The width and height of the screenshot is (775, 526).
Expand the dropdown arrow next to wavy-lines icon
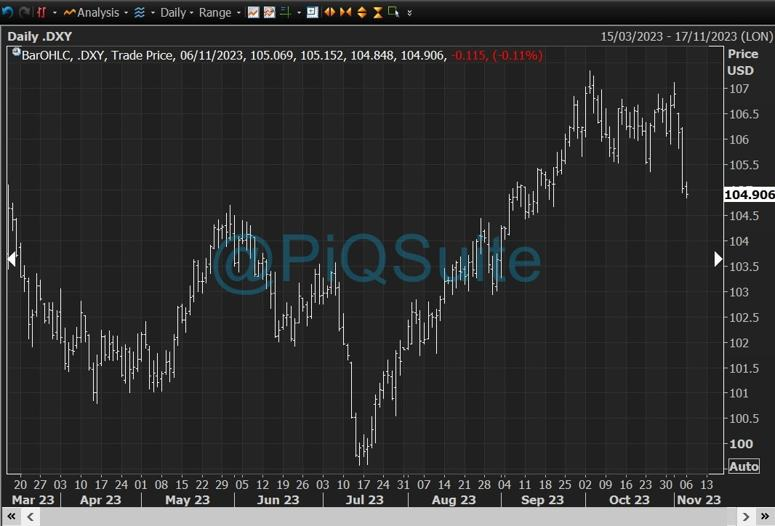coord(152,13)
